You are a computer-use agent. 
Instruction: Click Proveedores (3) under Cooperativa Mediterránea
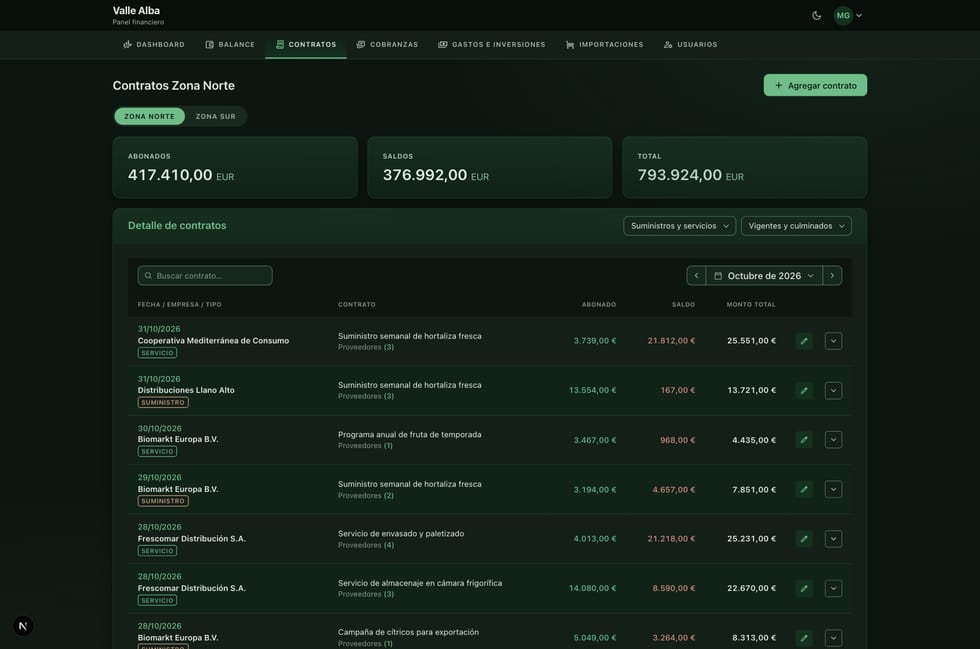click(366, 347)
